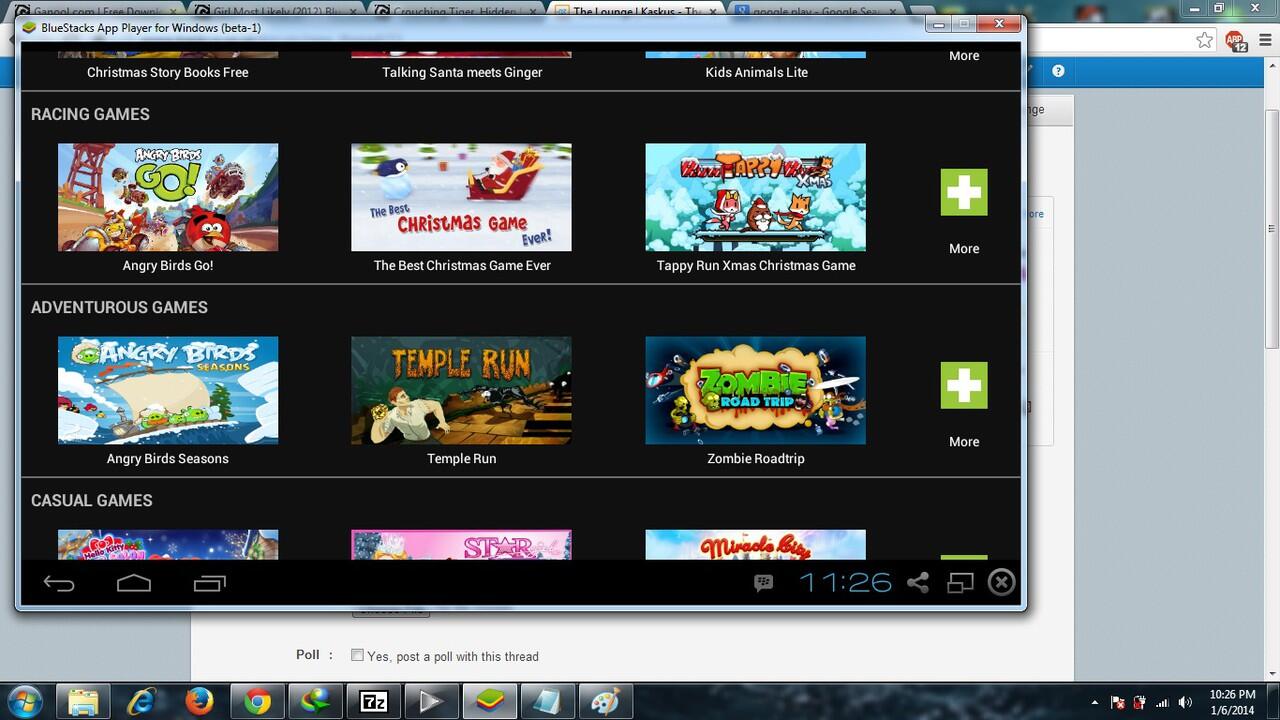Open BlueStacks notifications chat icon
This screenshot has width=1280, height=720.
[x=764, y=583]
